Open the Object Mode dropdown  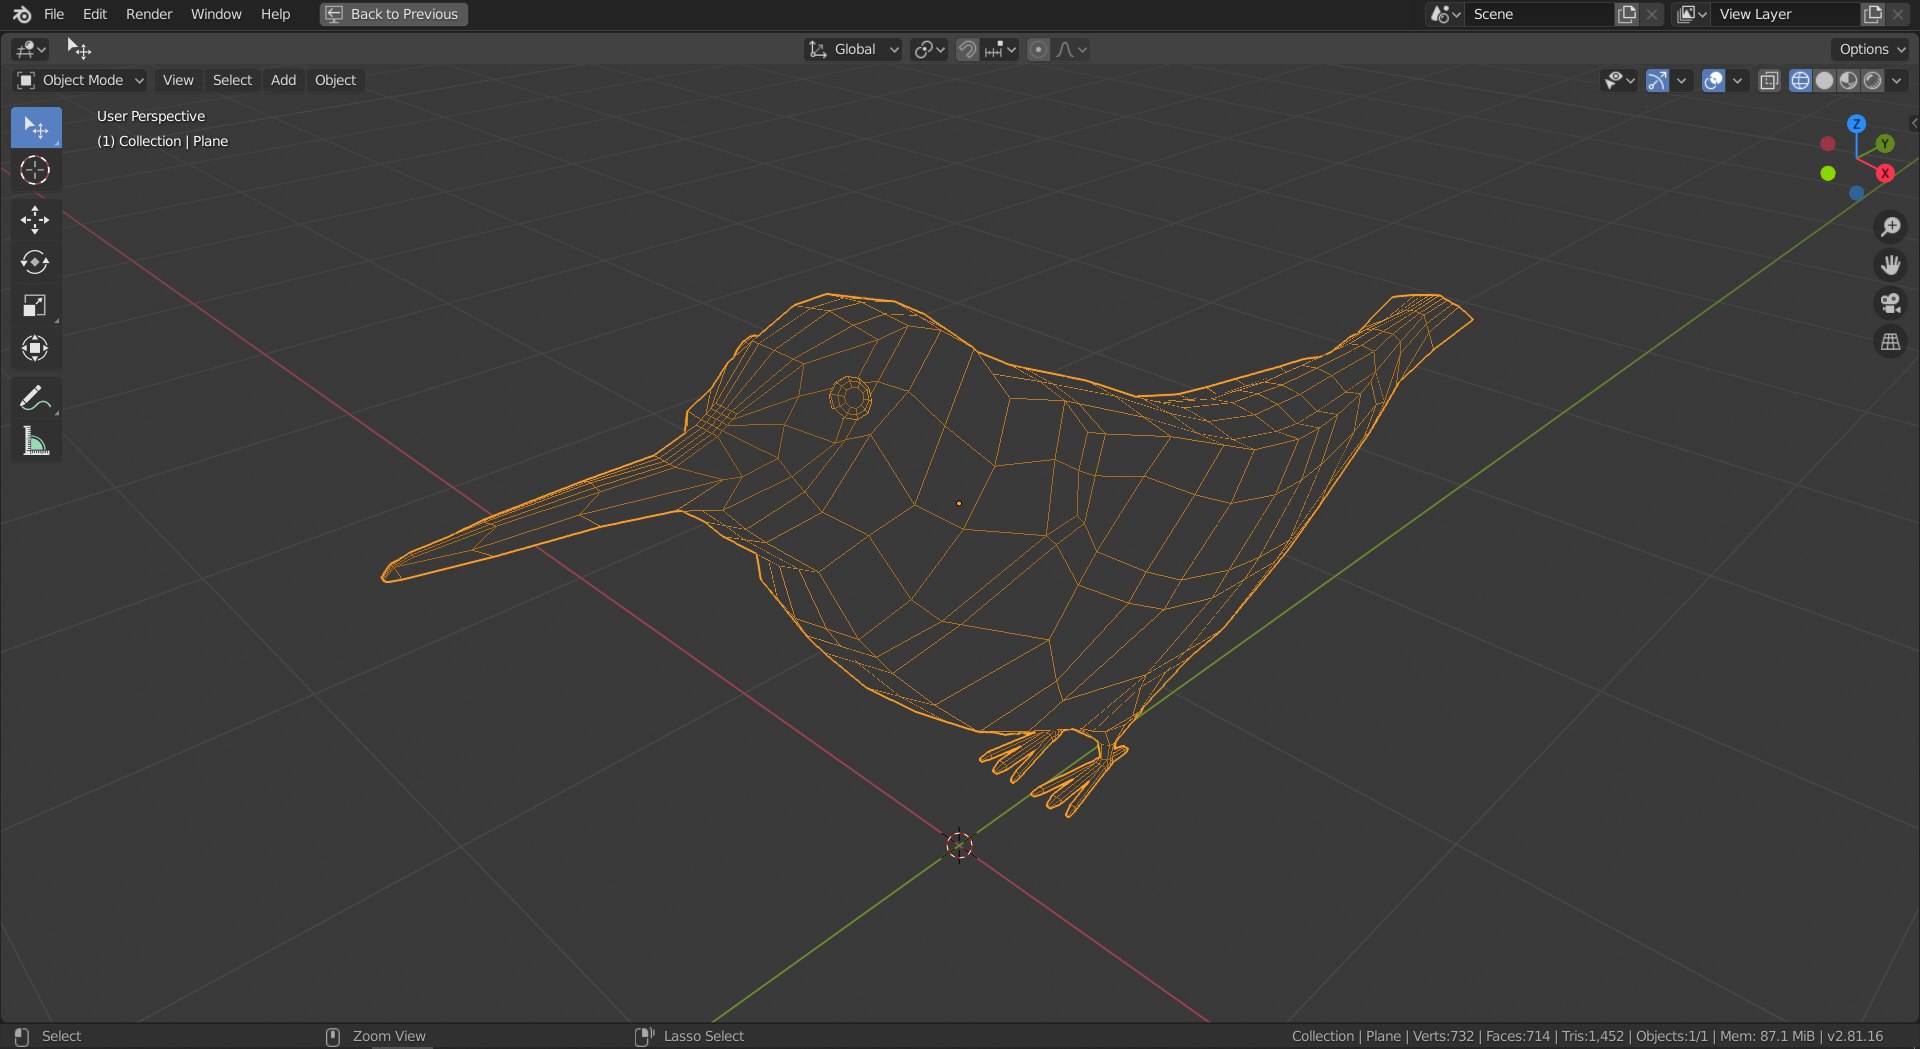[x=80, y=80]
